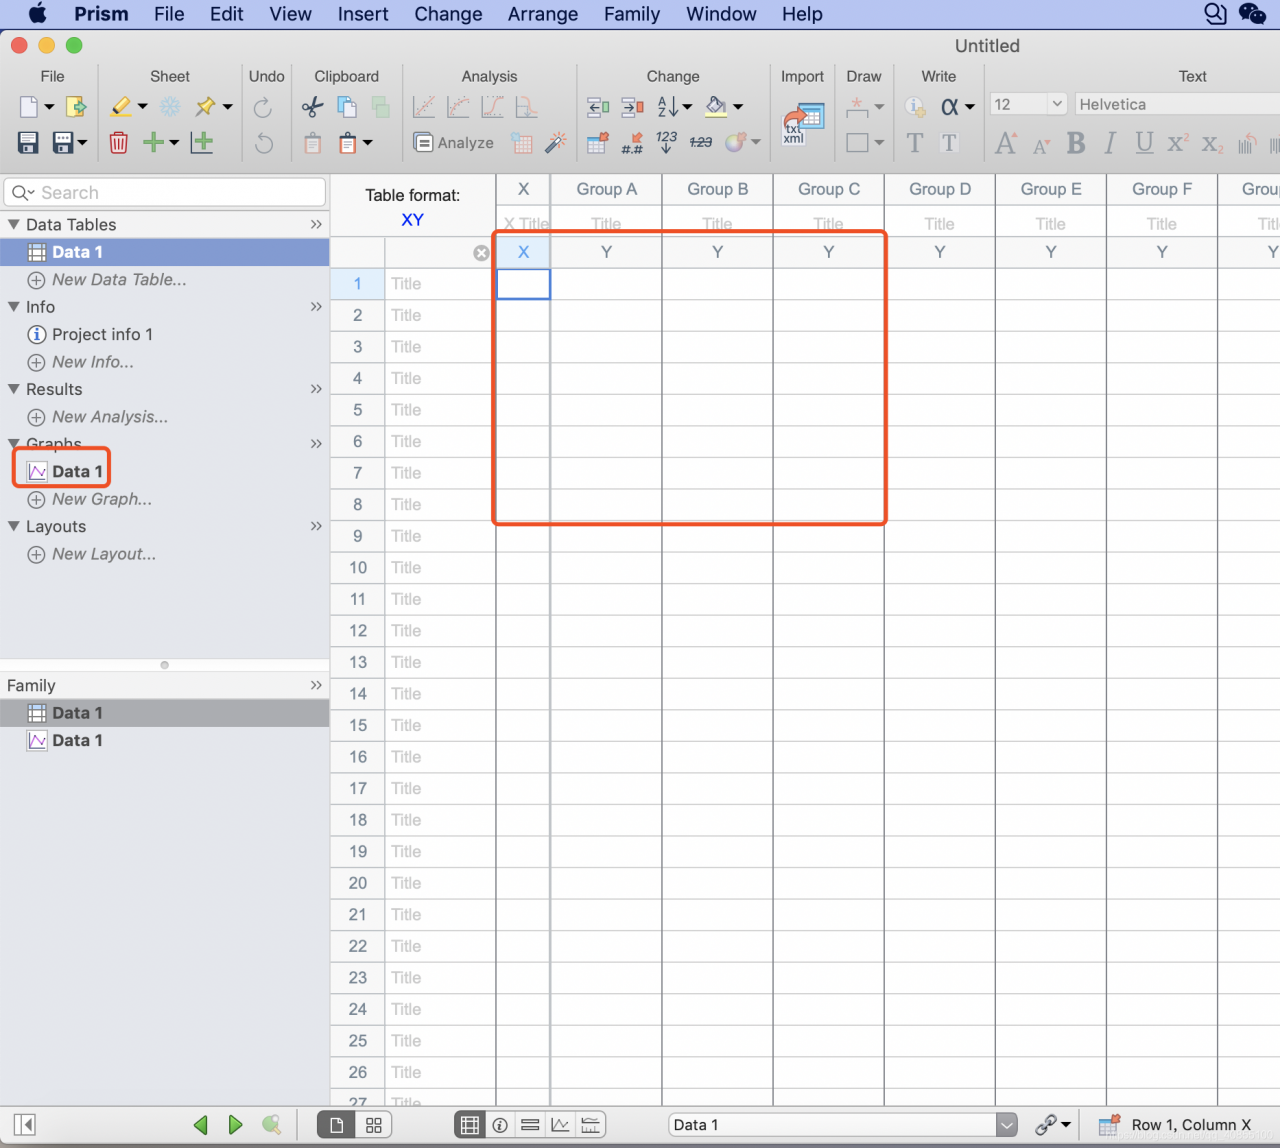
Task: Click the New file icon
Action: click(29, 107)
